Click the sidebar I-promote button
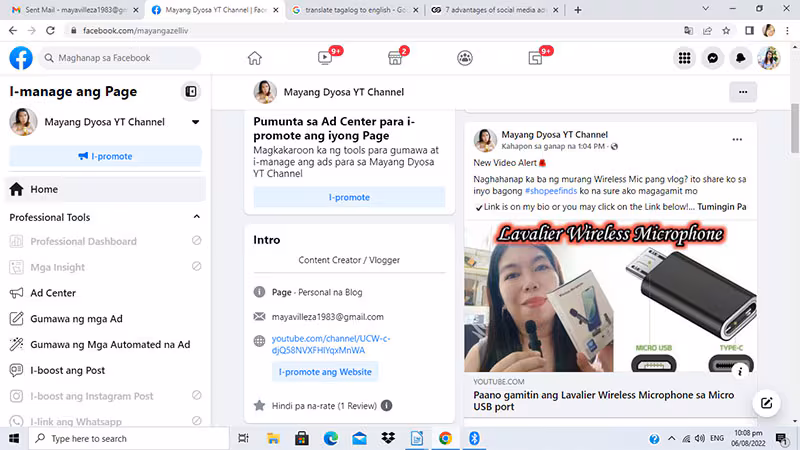Viewport: 800px width, 450px height. pyautogui.click(x=105, y=156)
